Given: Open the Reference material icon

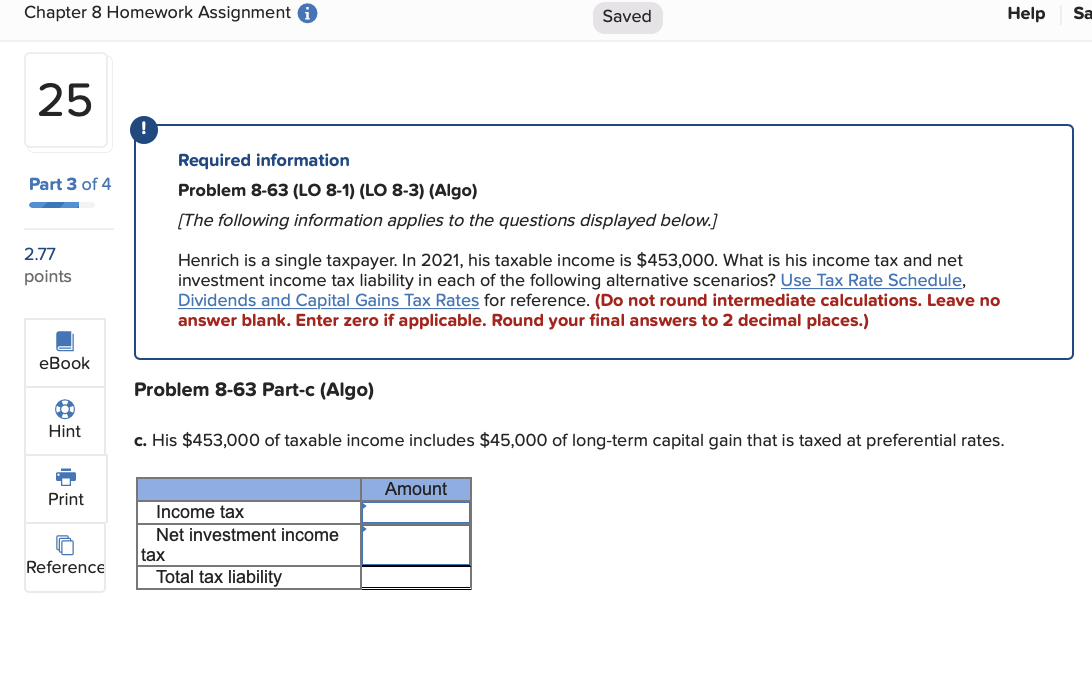Looking at the screenshot, I should click(x=64, y=556).
